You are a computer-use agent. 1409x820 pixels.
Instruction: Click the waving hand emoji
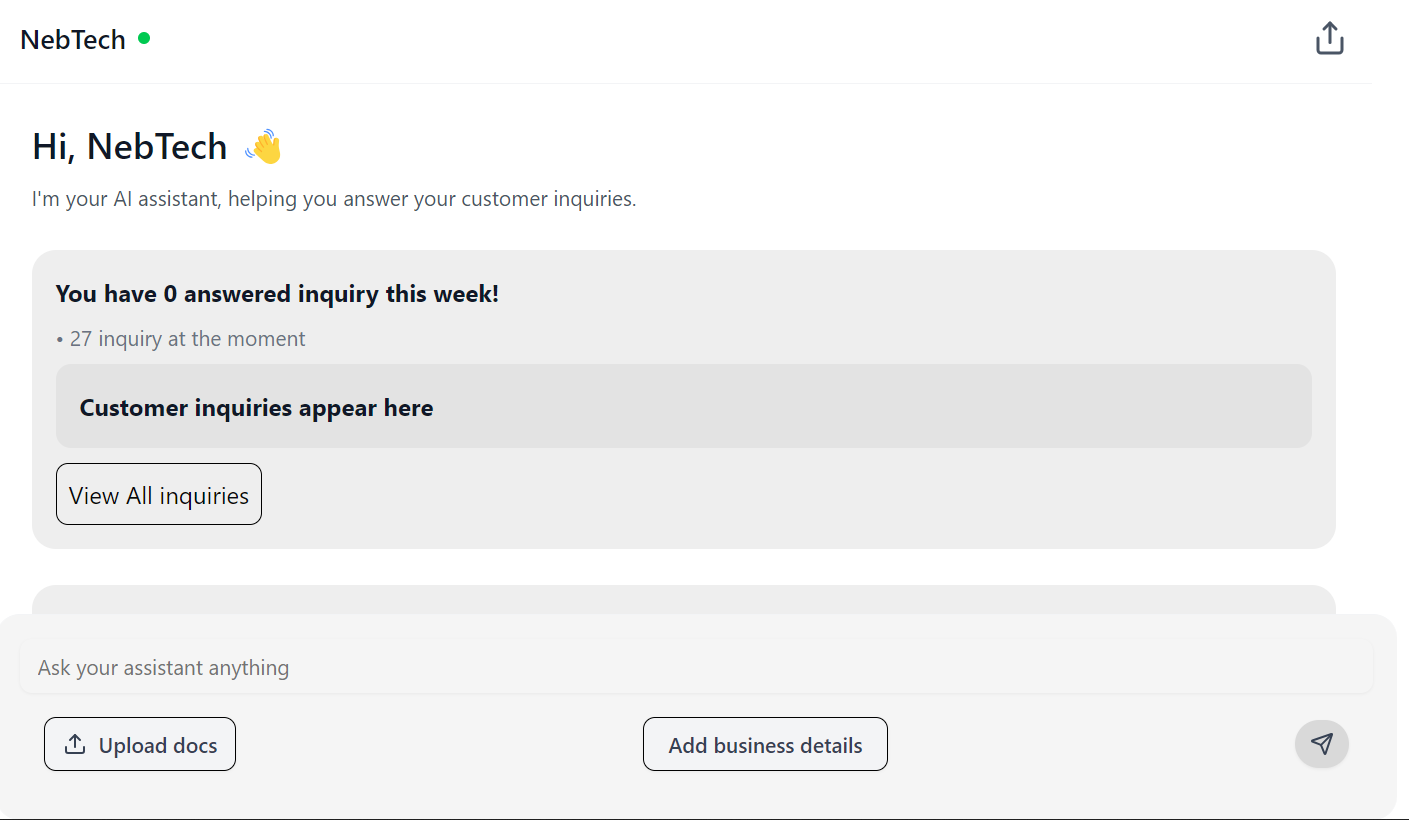(x=264, y=147)
